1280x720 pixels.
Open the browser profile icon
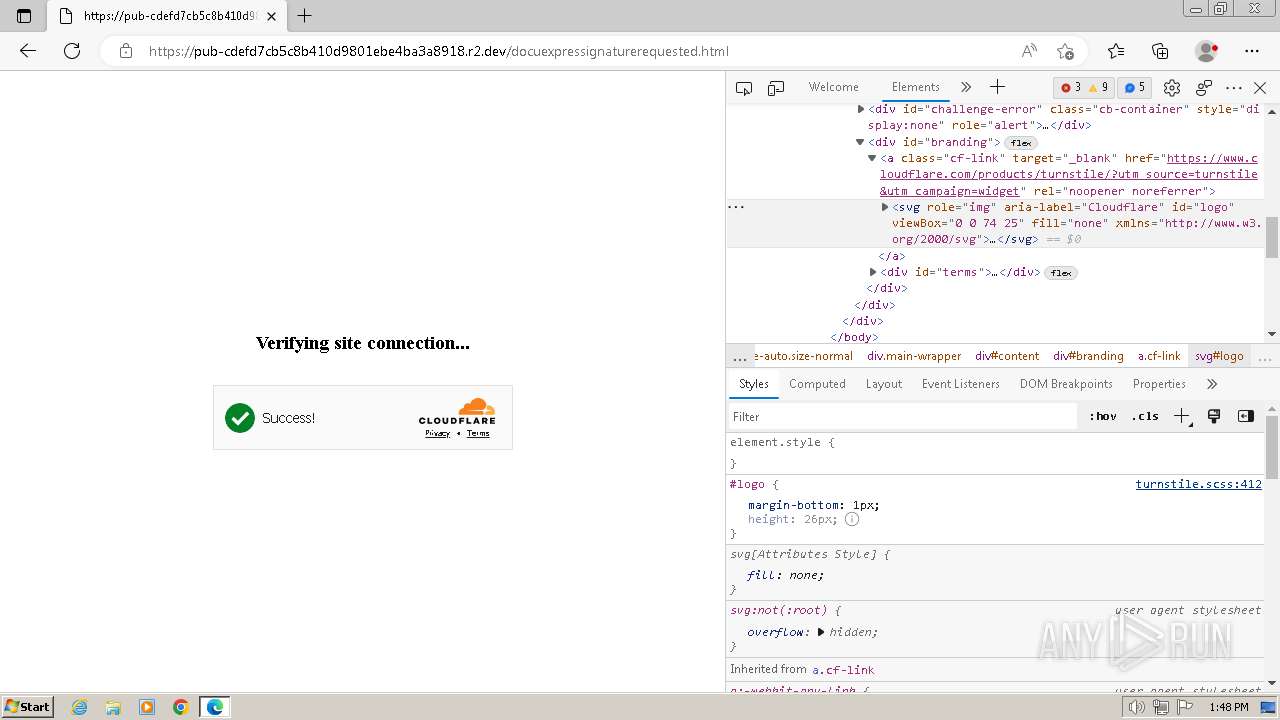(x=1207, y=51)
